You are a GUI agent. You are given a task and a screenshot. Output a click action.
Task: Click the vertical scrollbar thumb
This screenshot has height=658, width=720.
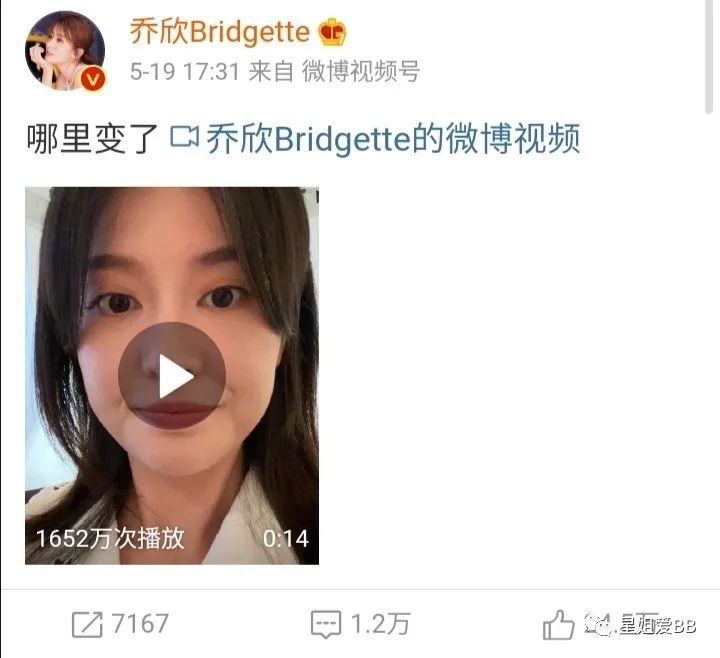[x=709, y=55]
